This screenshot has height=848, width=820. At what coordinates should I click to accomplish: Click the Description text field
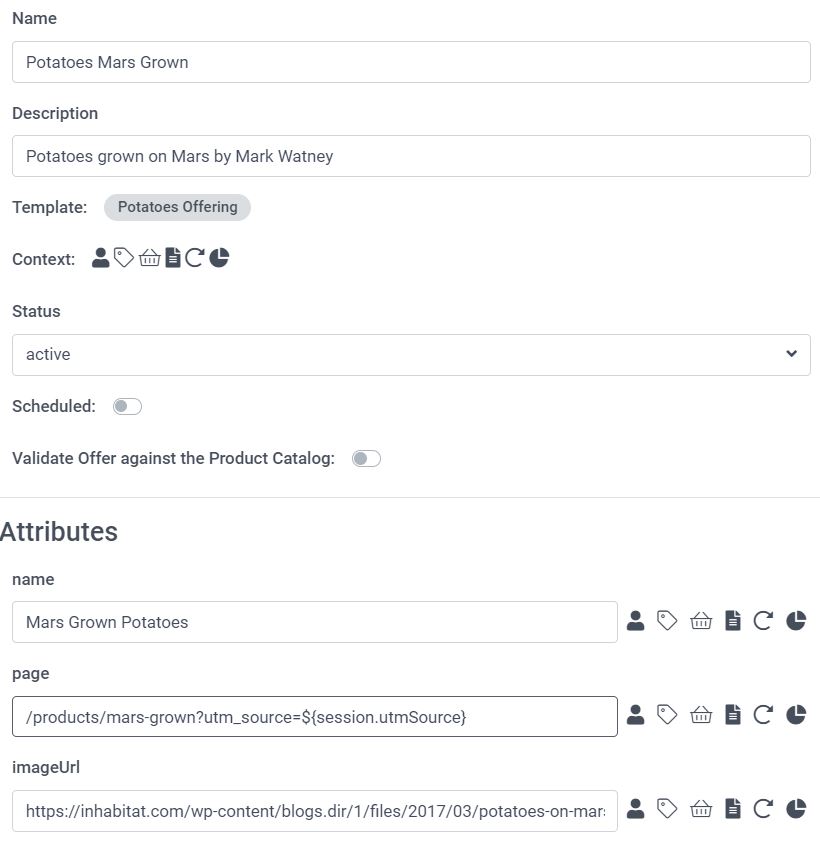tap(411, 156)
